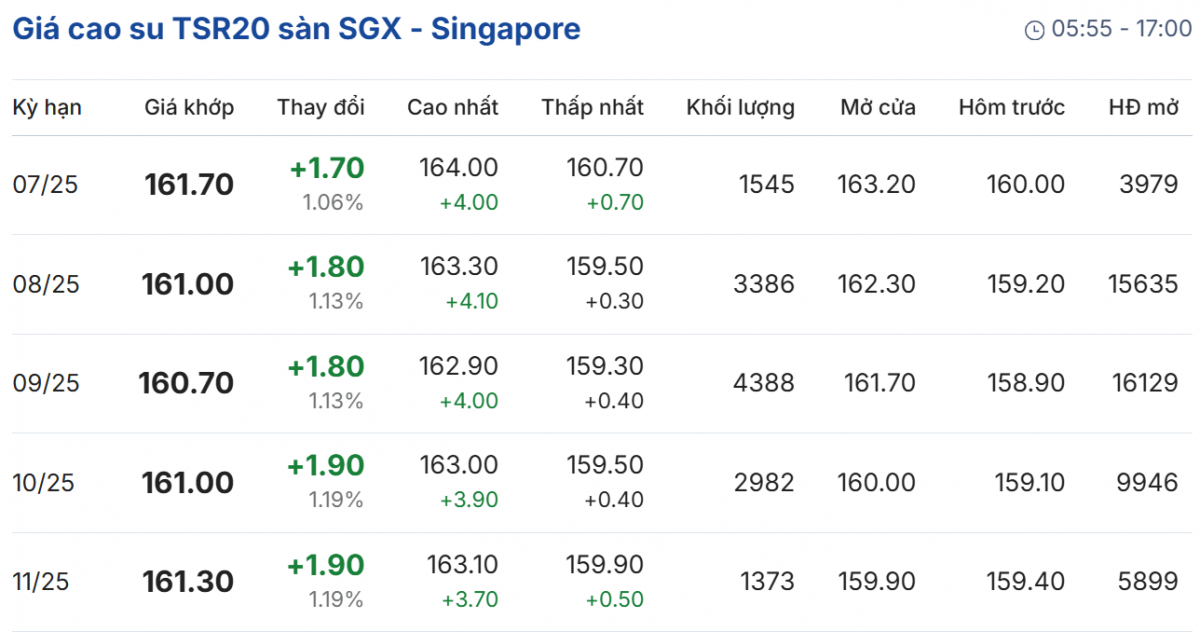Click the Thay đổi column header
The width and height of the screenshot is (1200, 632).
click(321, 108)
